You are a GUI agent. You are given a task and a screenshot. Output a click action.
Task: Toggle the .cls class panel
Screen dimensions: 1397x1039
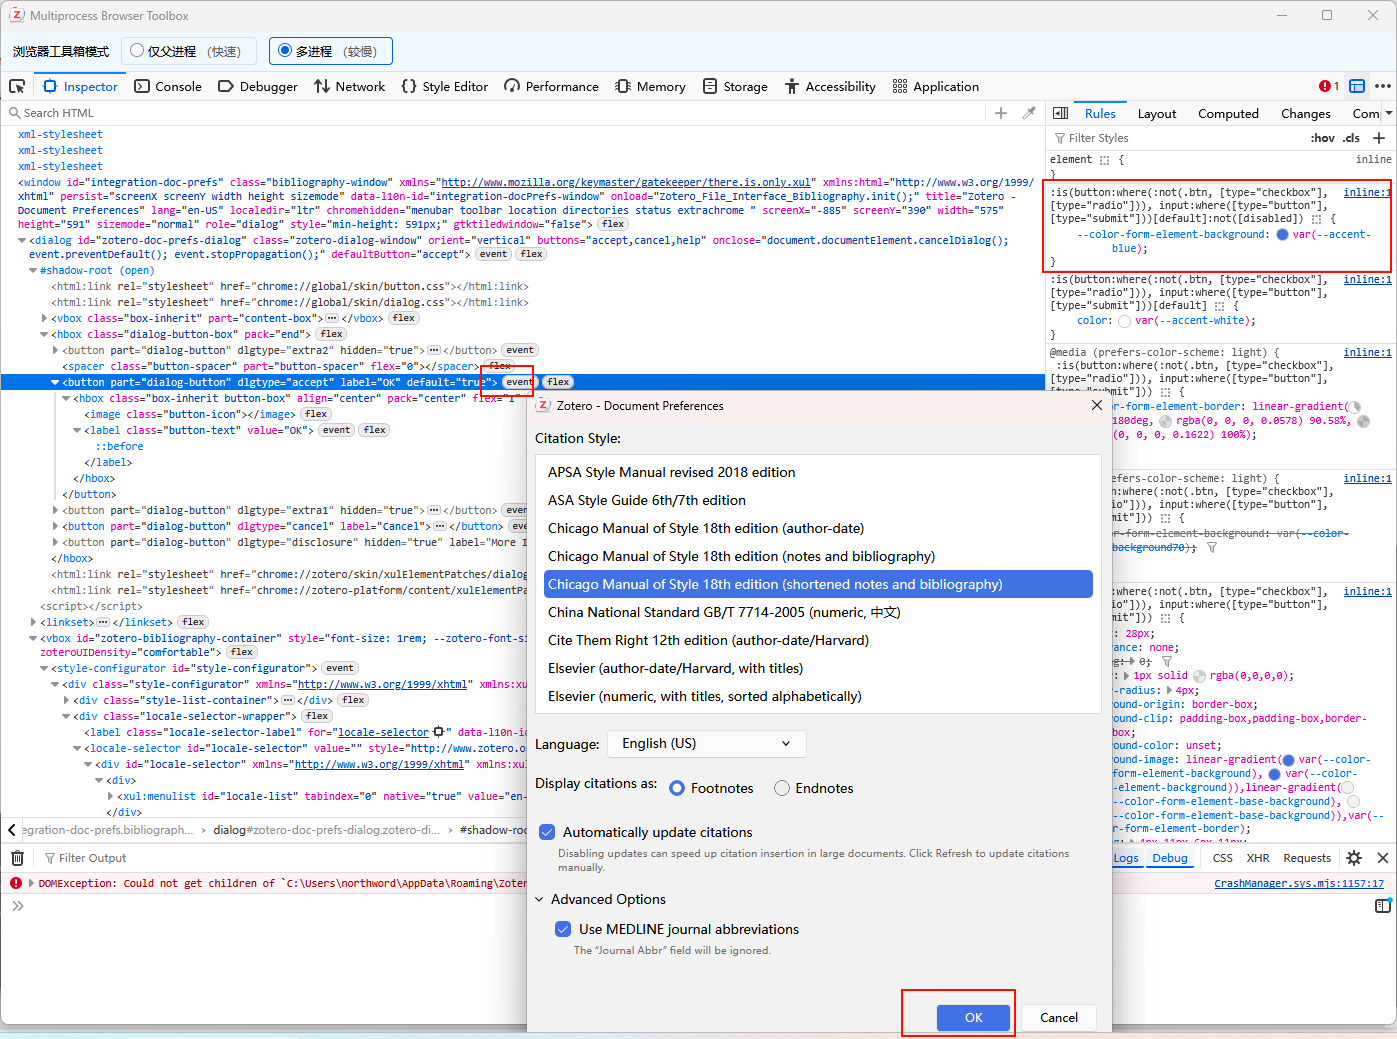(1351, 138)
